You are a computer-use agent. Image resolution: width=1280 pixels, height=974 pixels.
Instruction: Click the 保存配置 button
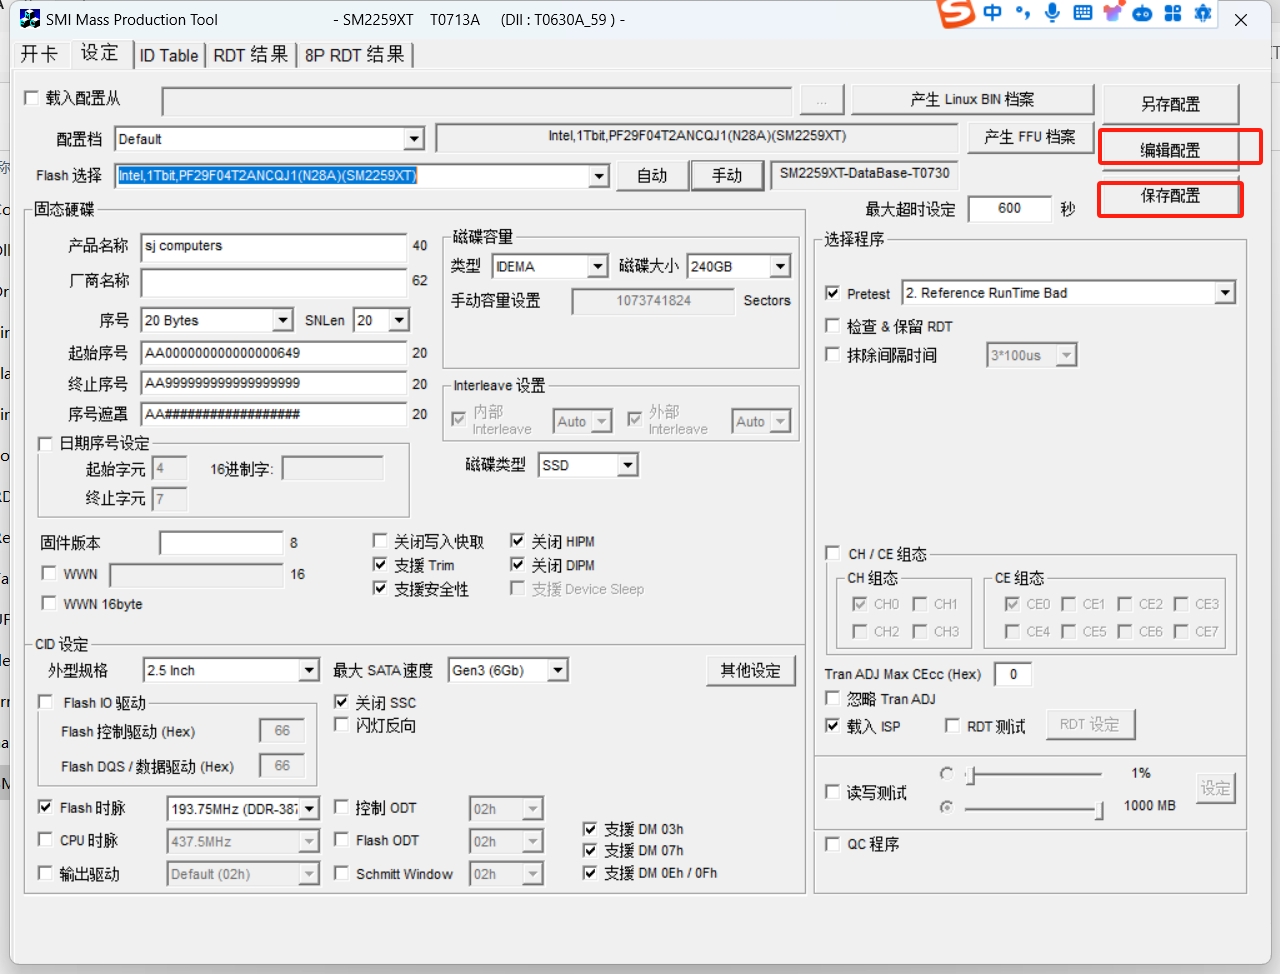(1170, 195)
